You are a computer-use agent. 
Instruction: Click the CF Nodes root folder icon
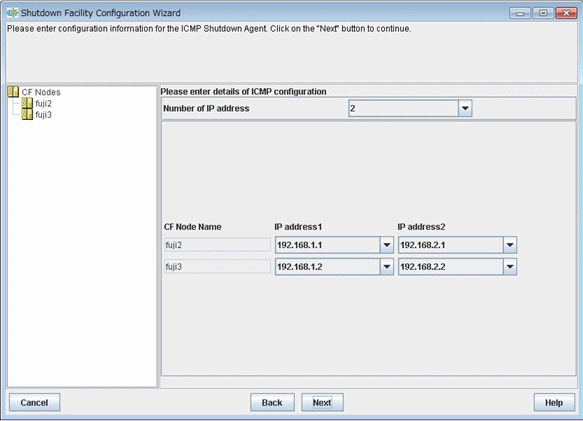(13, 92)
